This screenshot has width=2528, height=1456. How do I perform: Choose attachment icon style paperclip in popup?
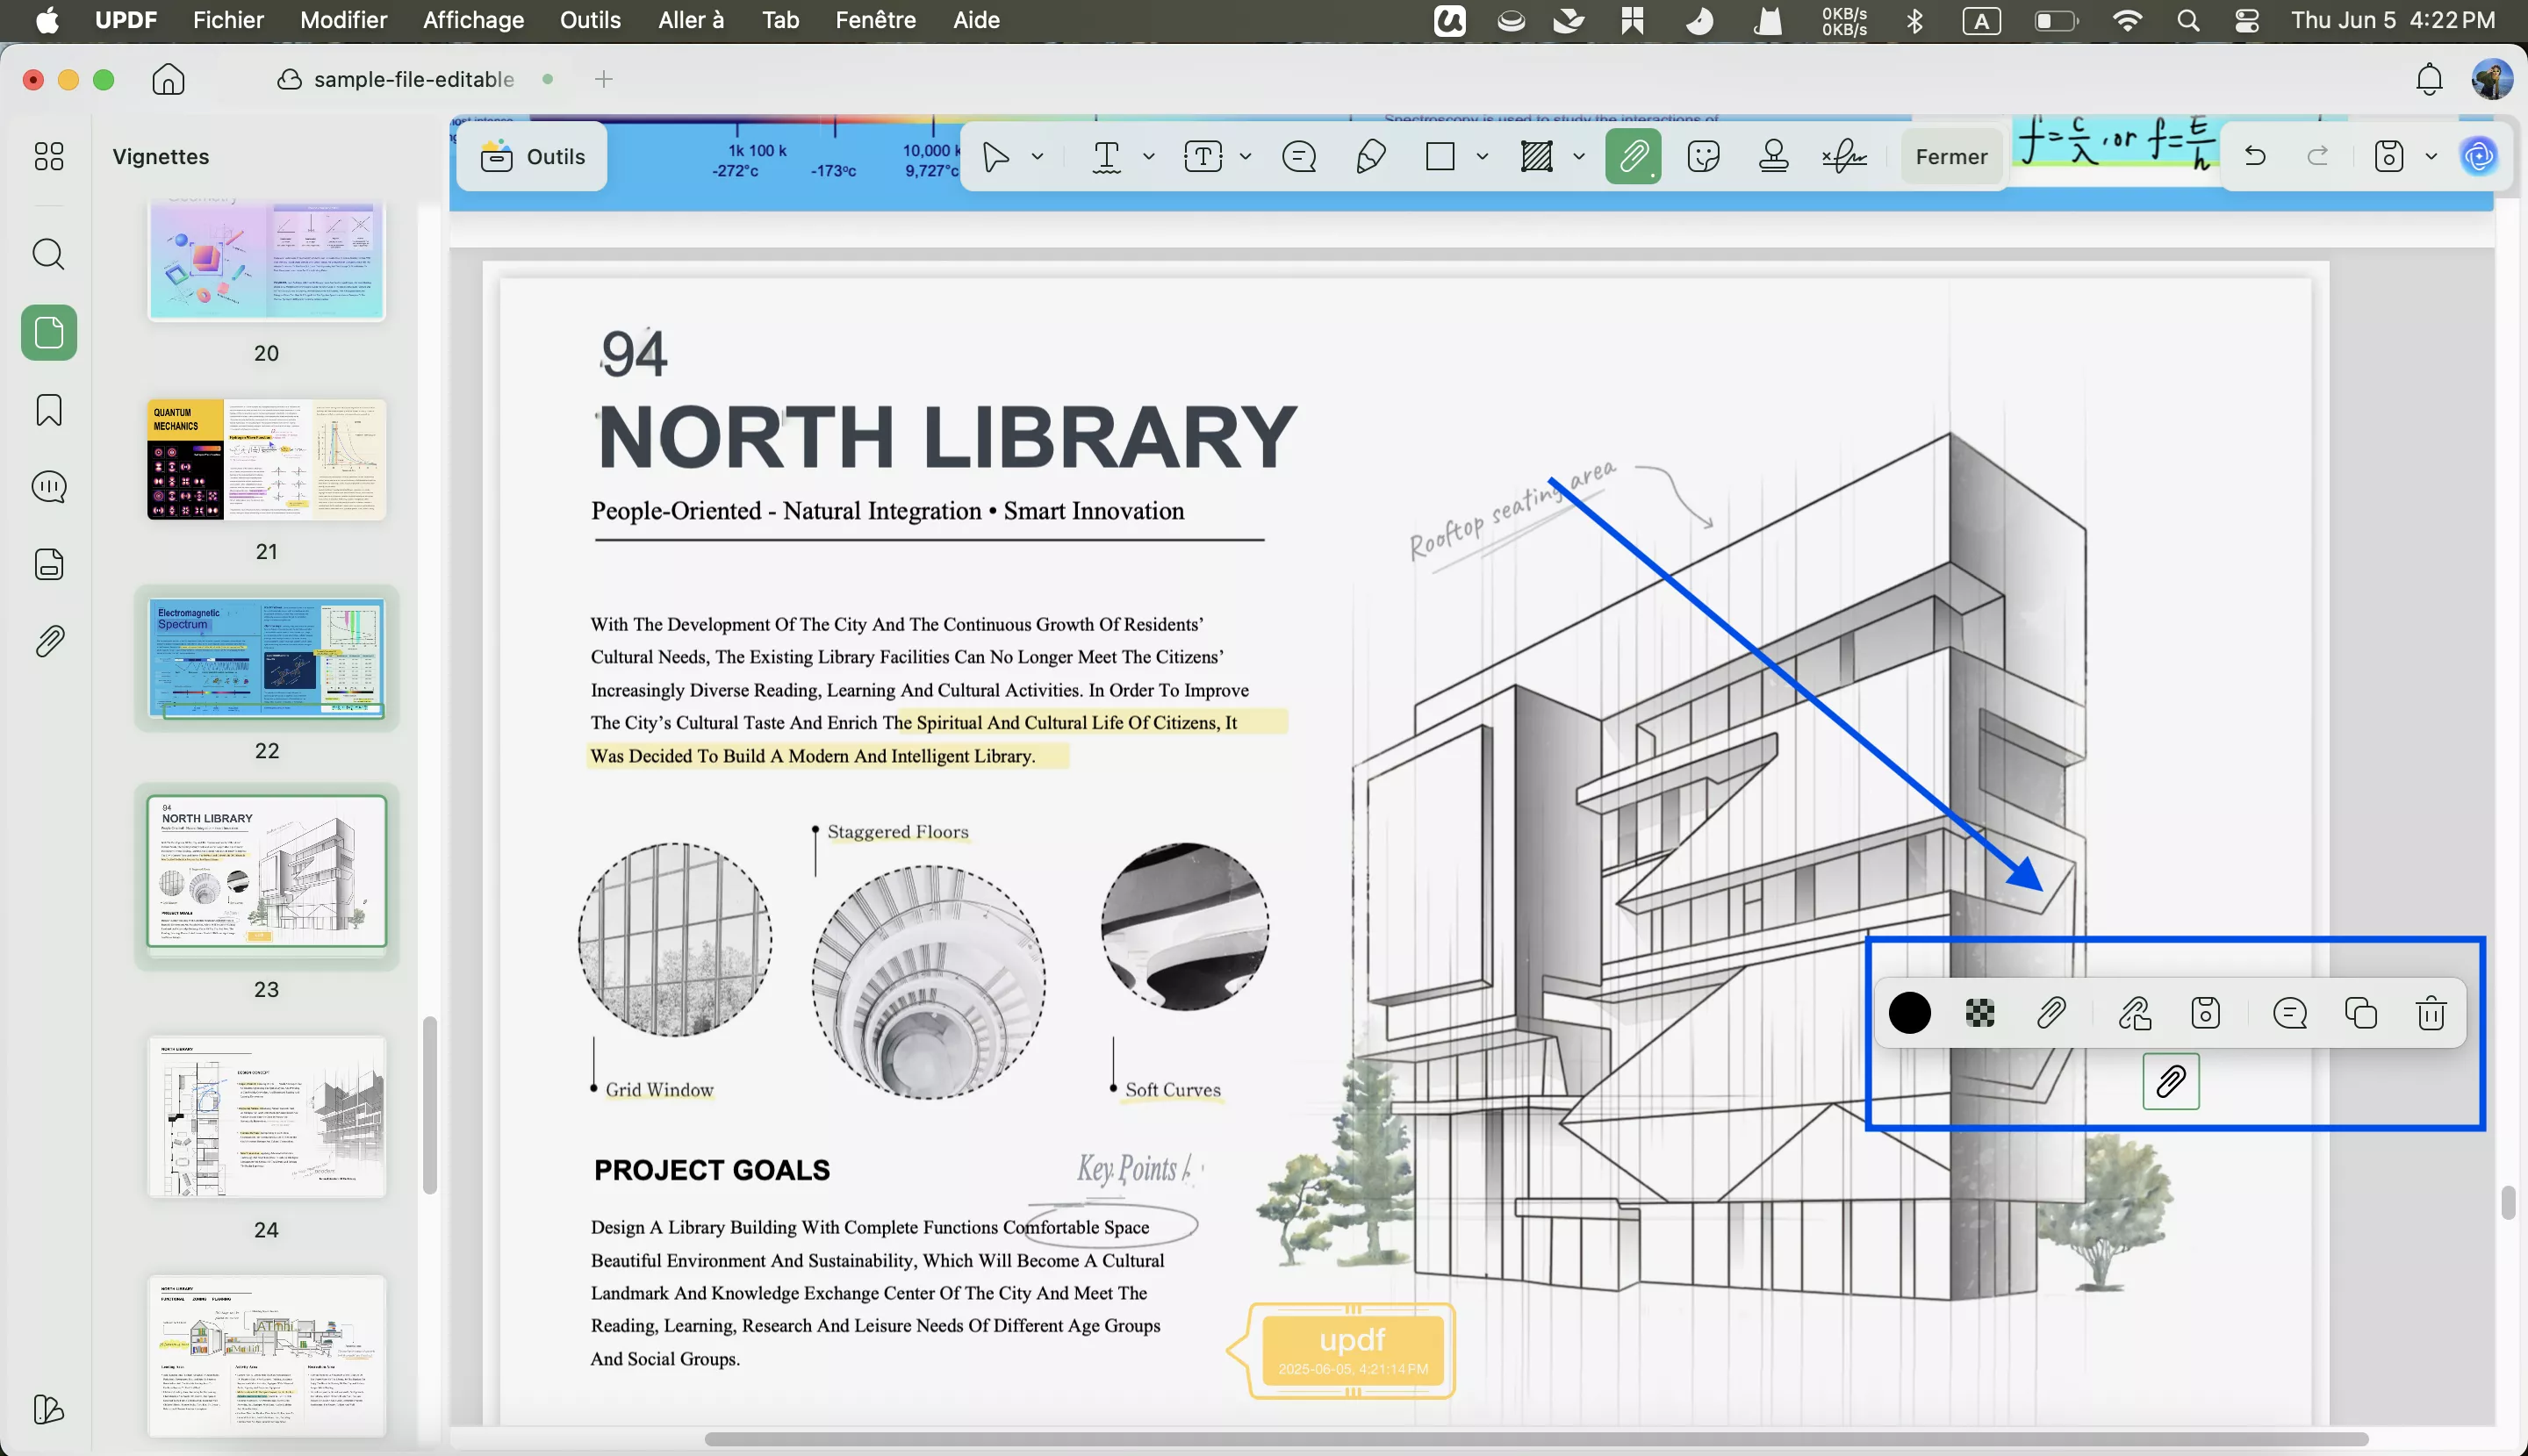(2051, 1013)
